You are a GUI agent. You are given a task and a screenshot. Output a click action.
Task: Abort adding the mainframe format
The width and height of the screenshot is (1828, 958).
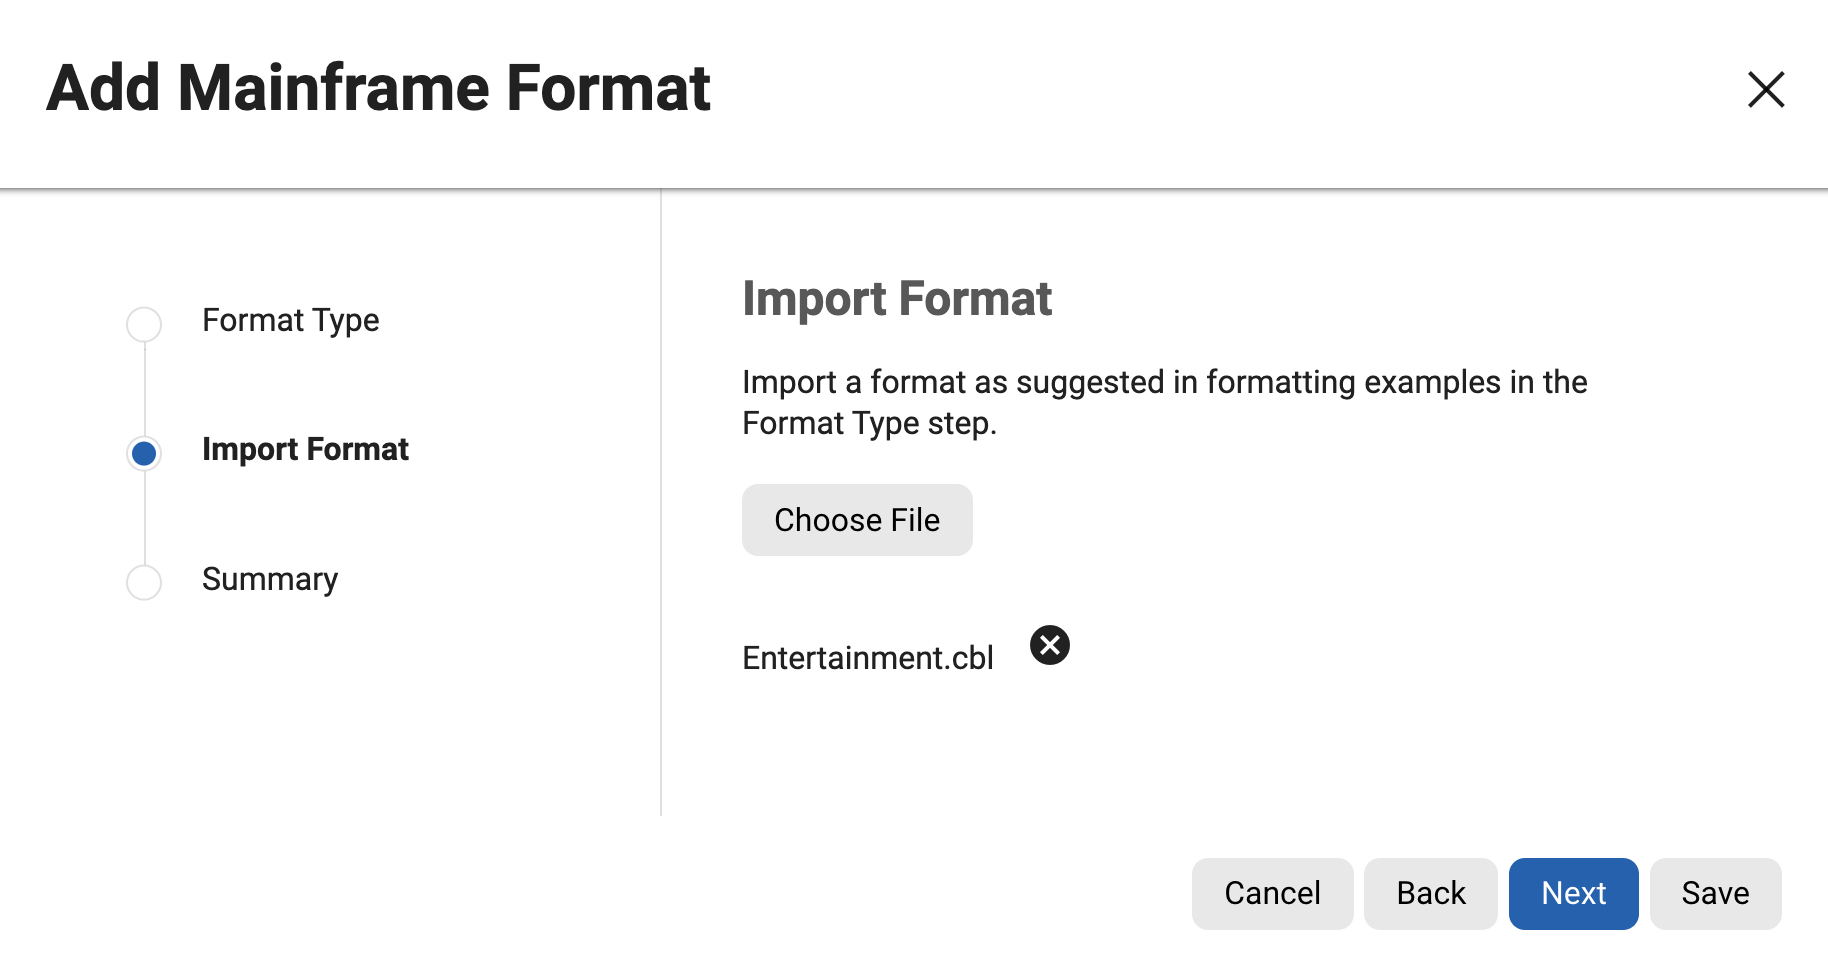click(1272, 893)
